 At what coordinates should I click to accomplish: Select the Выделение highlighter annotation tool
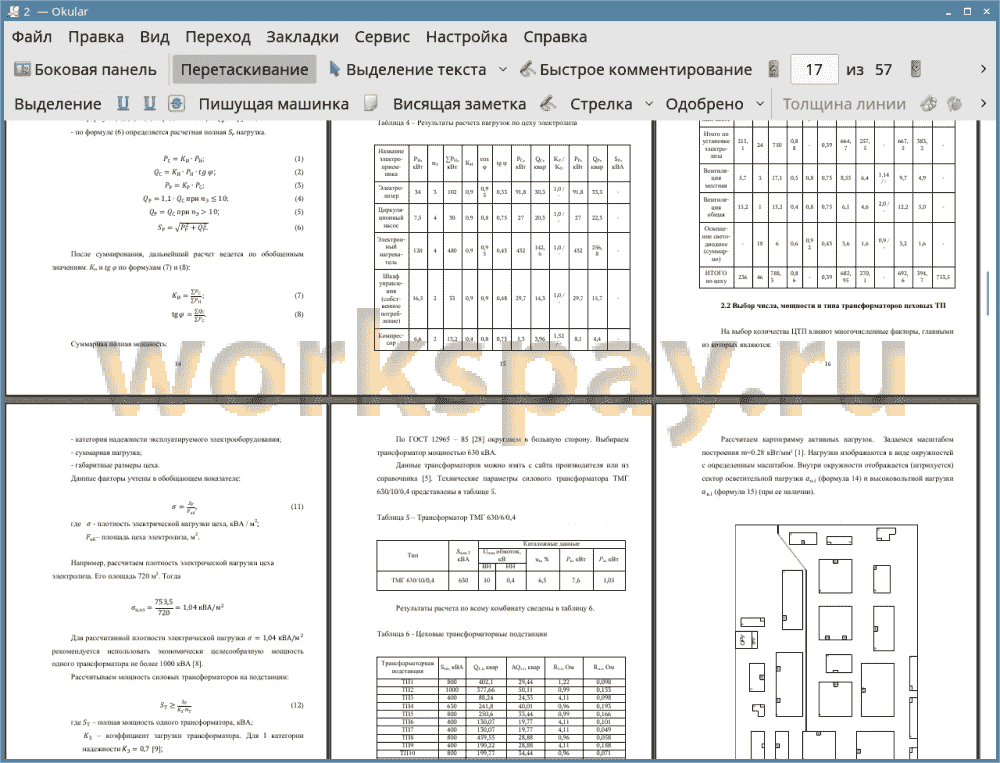coord(57,104)
